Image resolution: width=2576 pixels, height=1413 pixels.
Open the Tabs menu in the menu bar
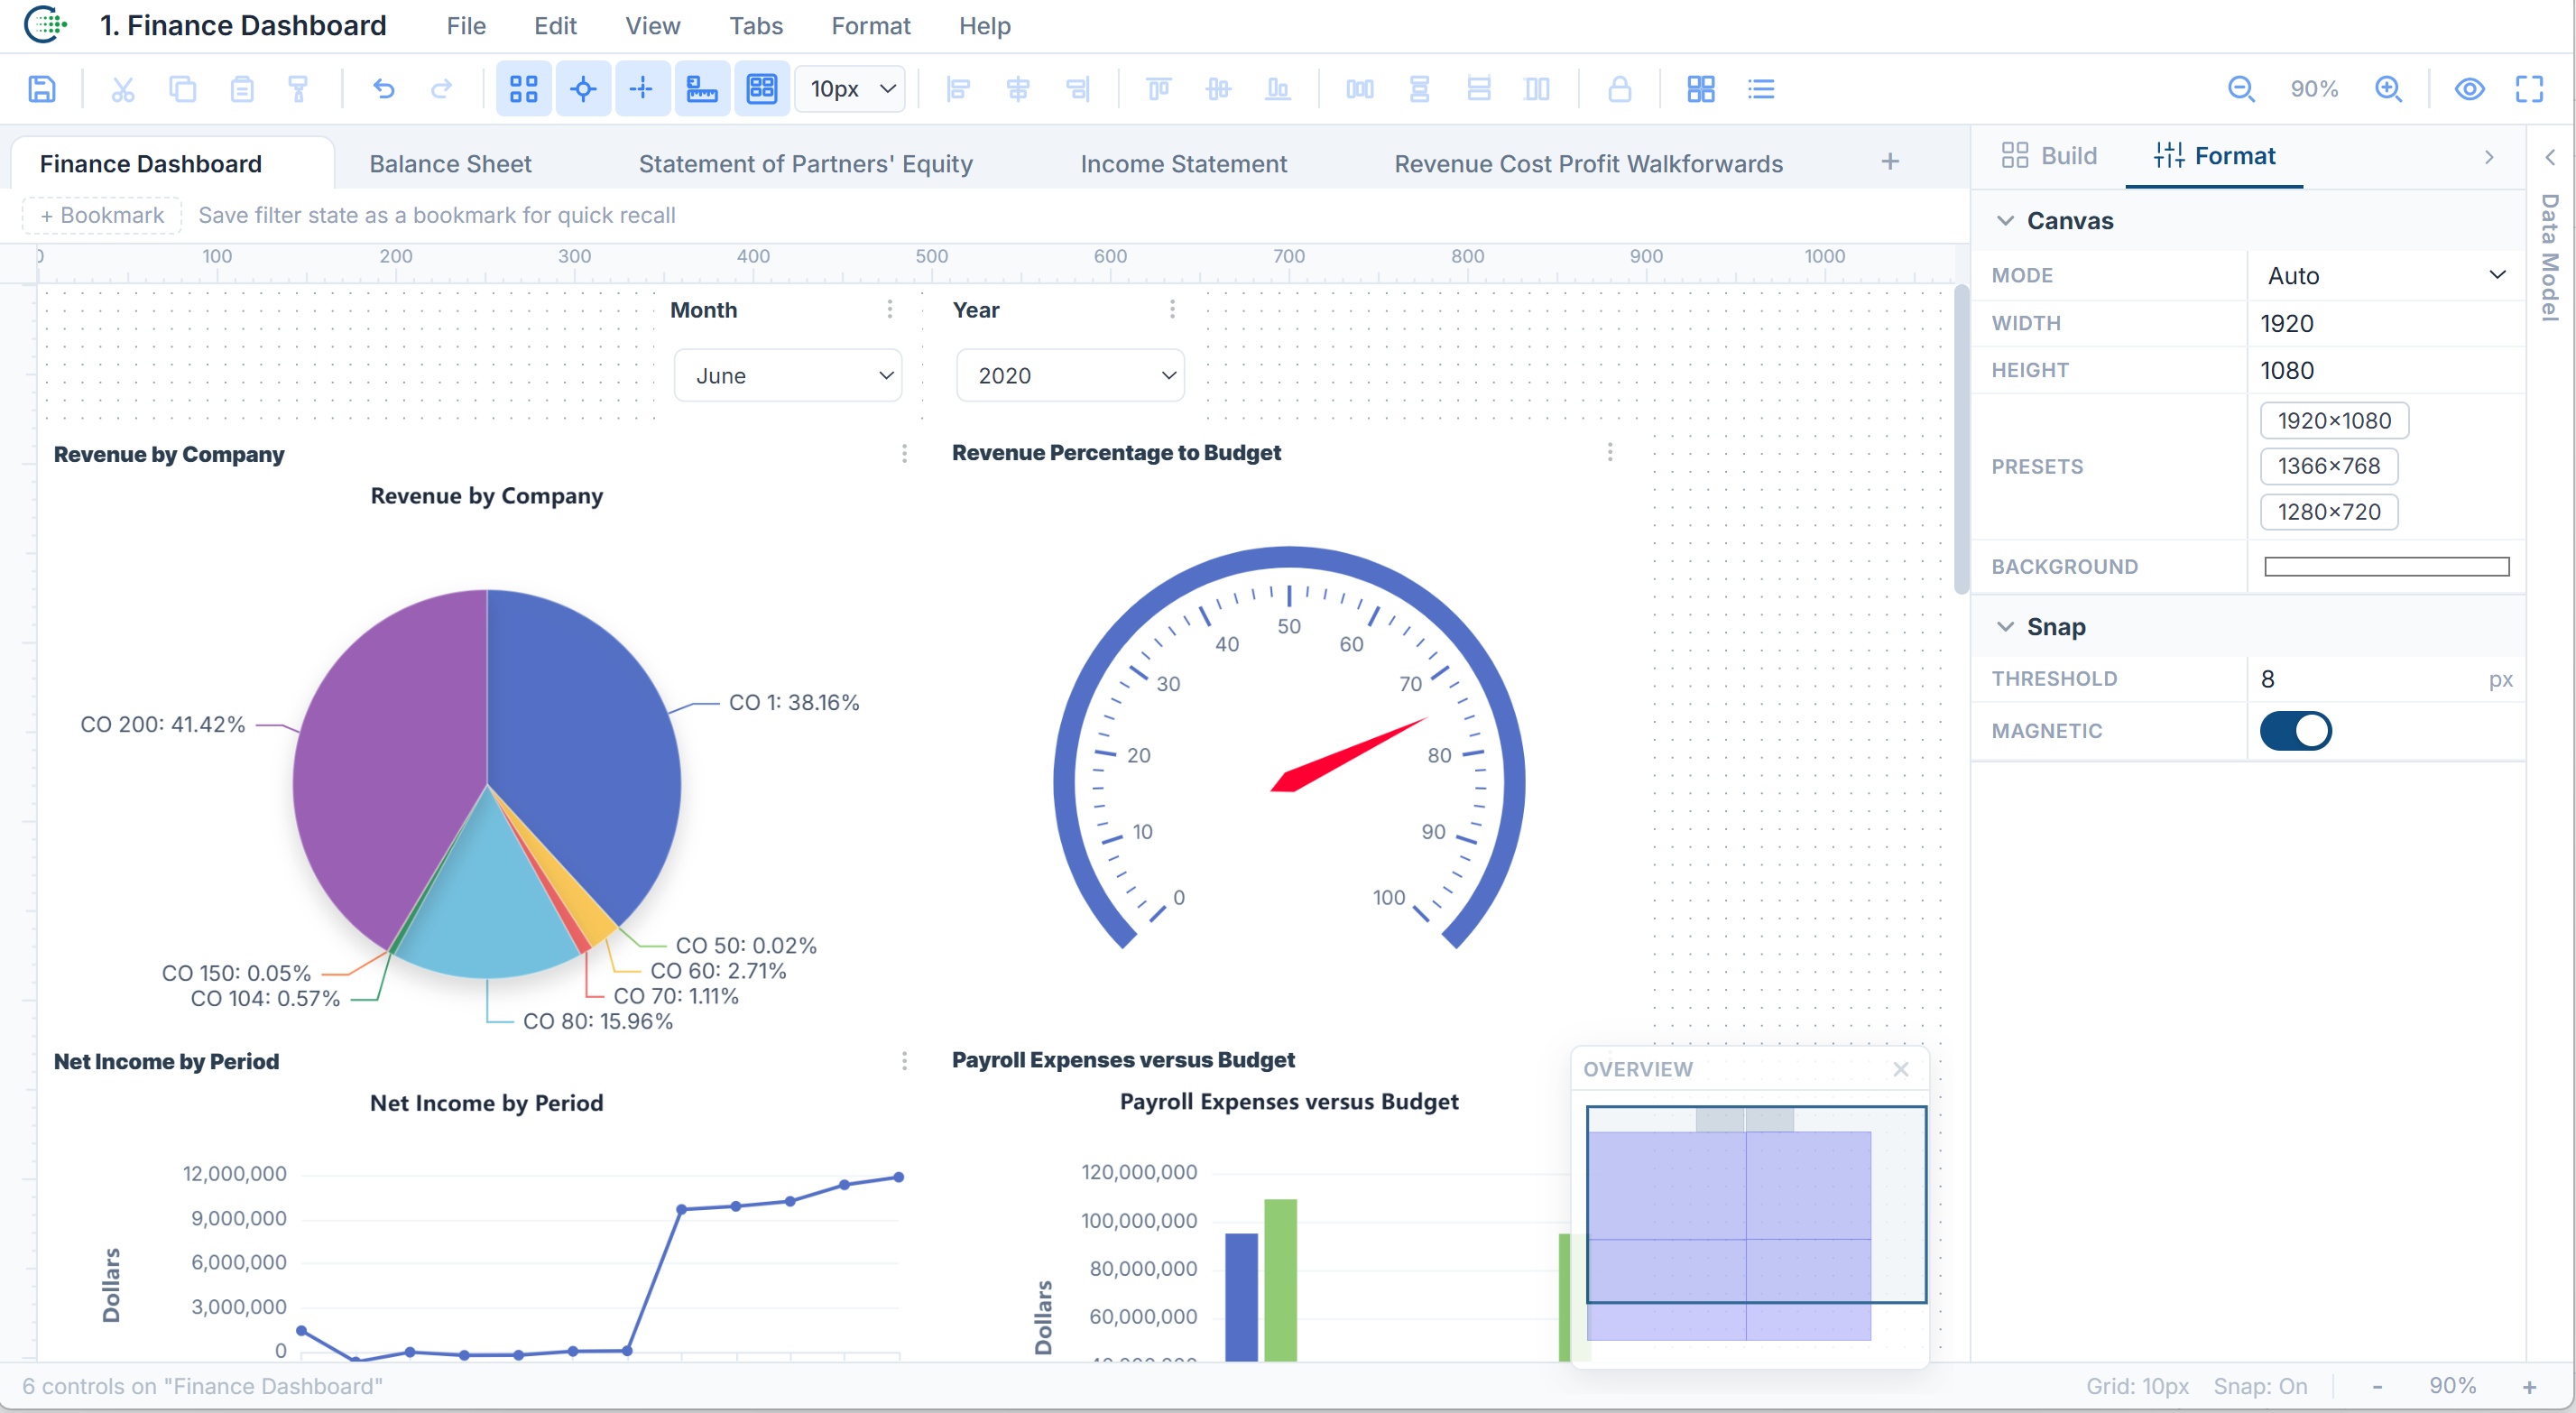point(755,25)
